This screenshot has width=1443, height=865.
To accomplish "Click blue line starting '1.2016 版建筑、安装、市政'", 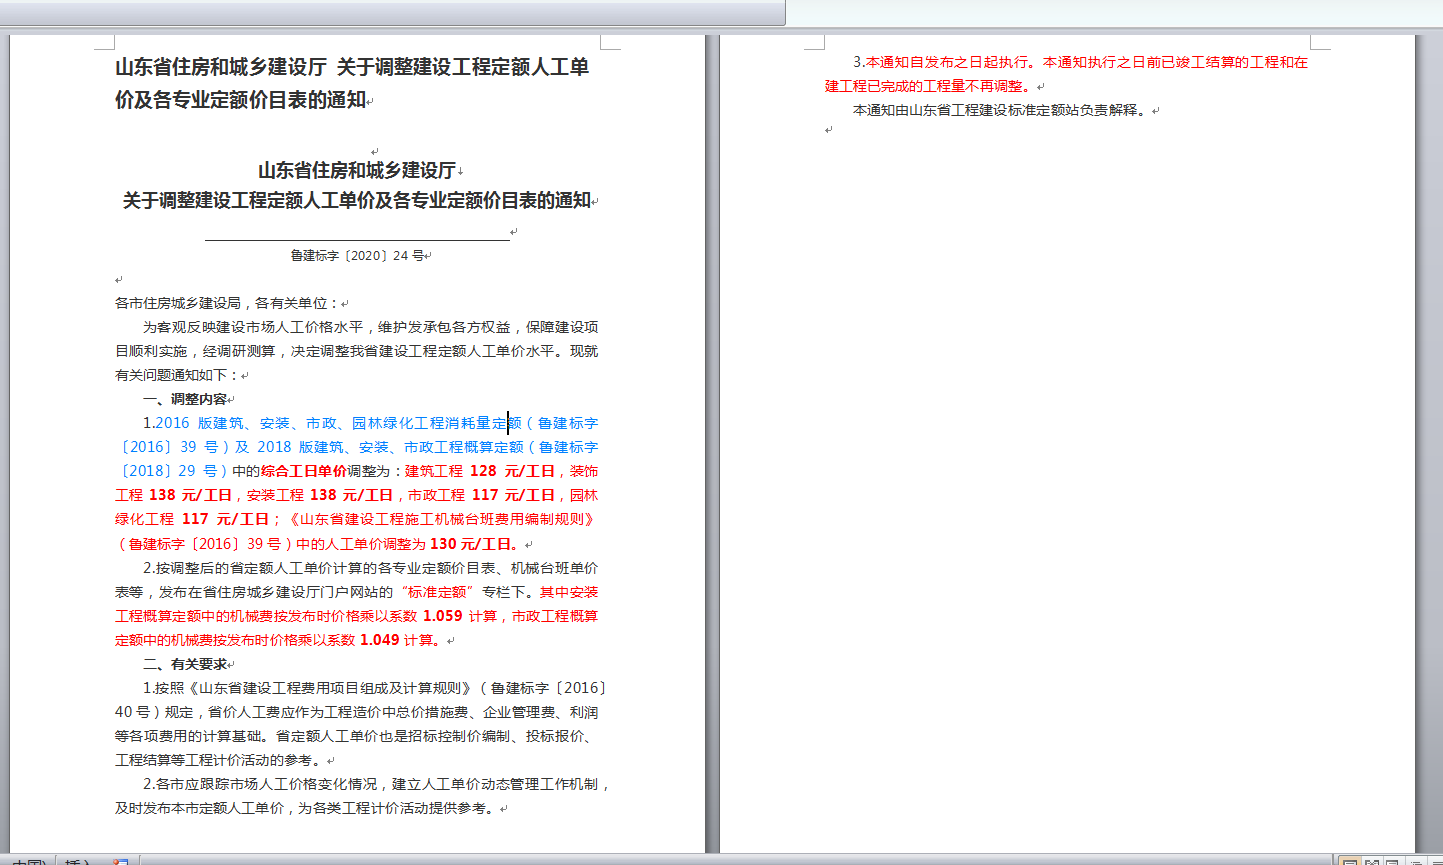I will point(370,423).
